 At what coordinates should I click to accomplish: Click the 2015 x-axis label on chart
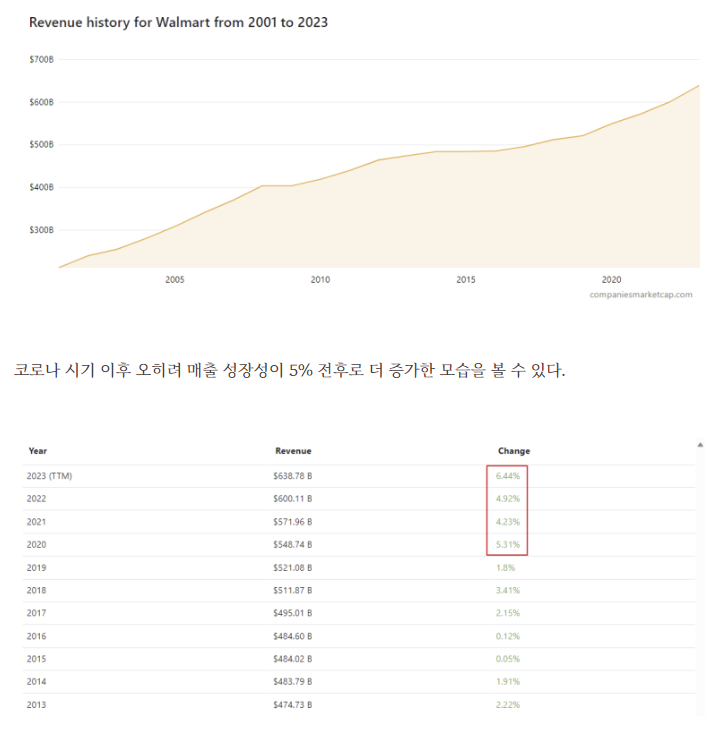click(466, 279)
